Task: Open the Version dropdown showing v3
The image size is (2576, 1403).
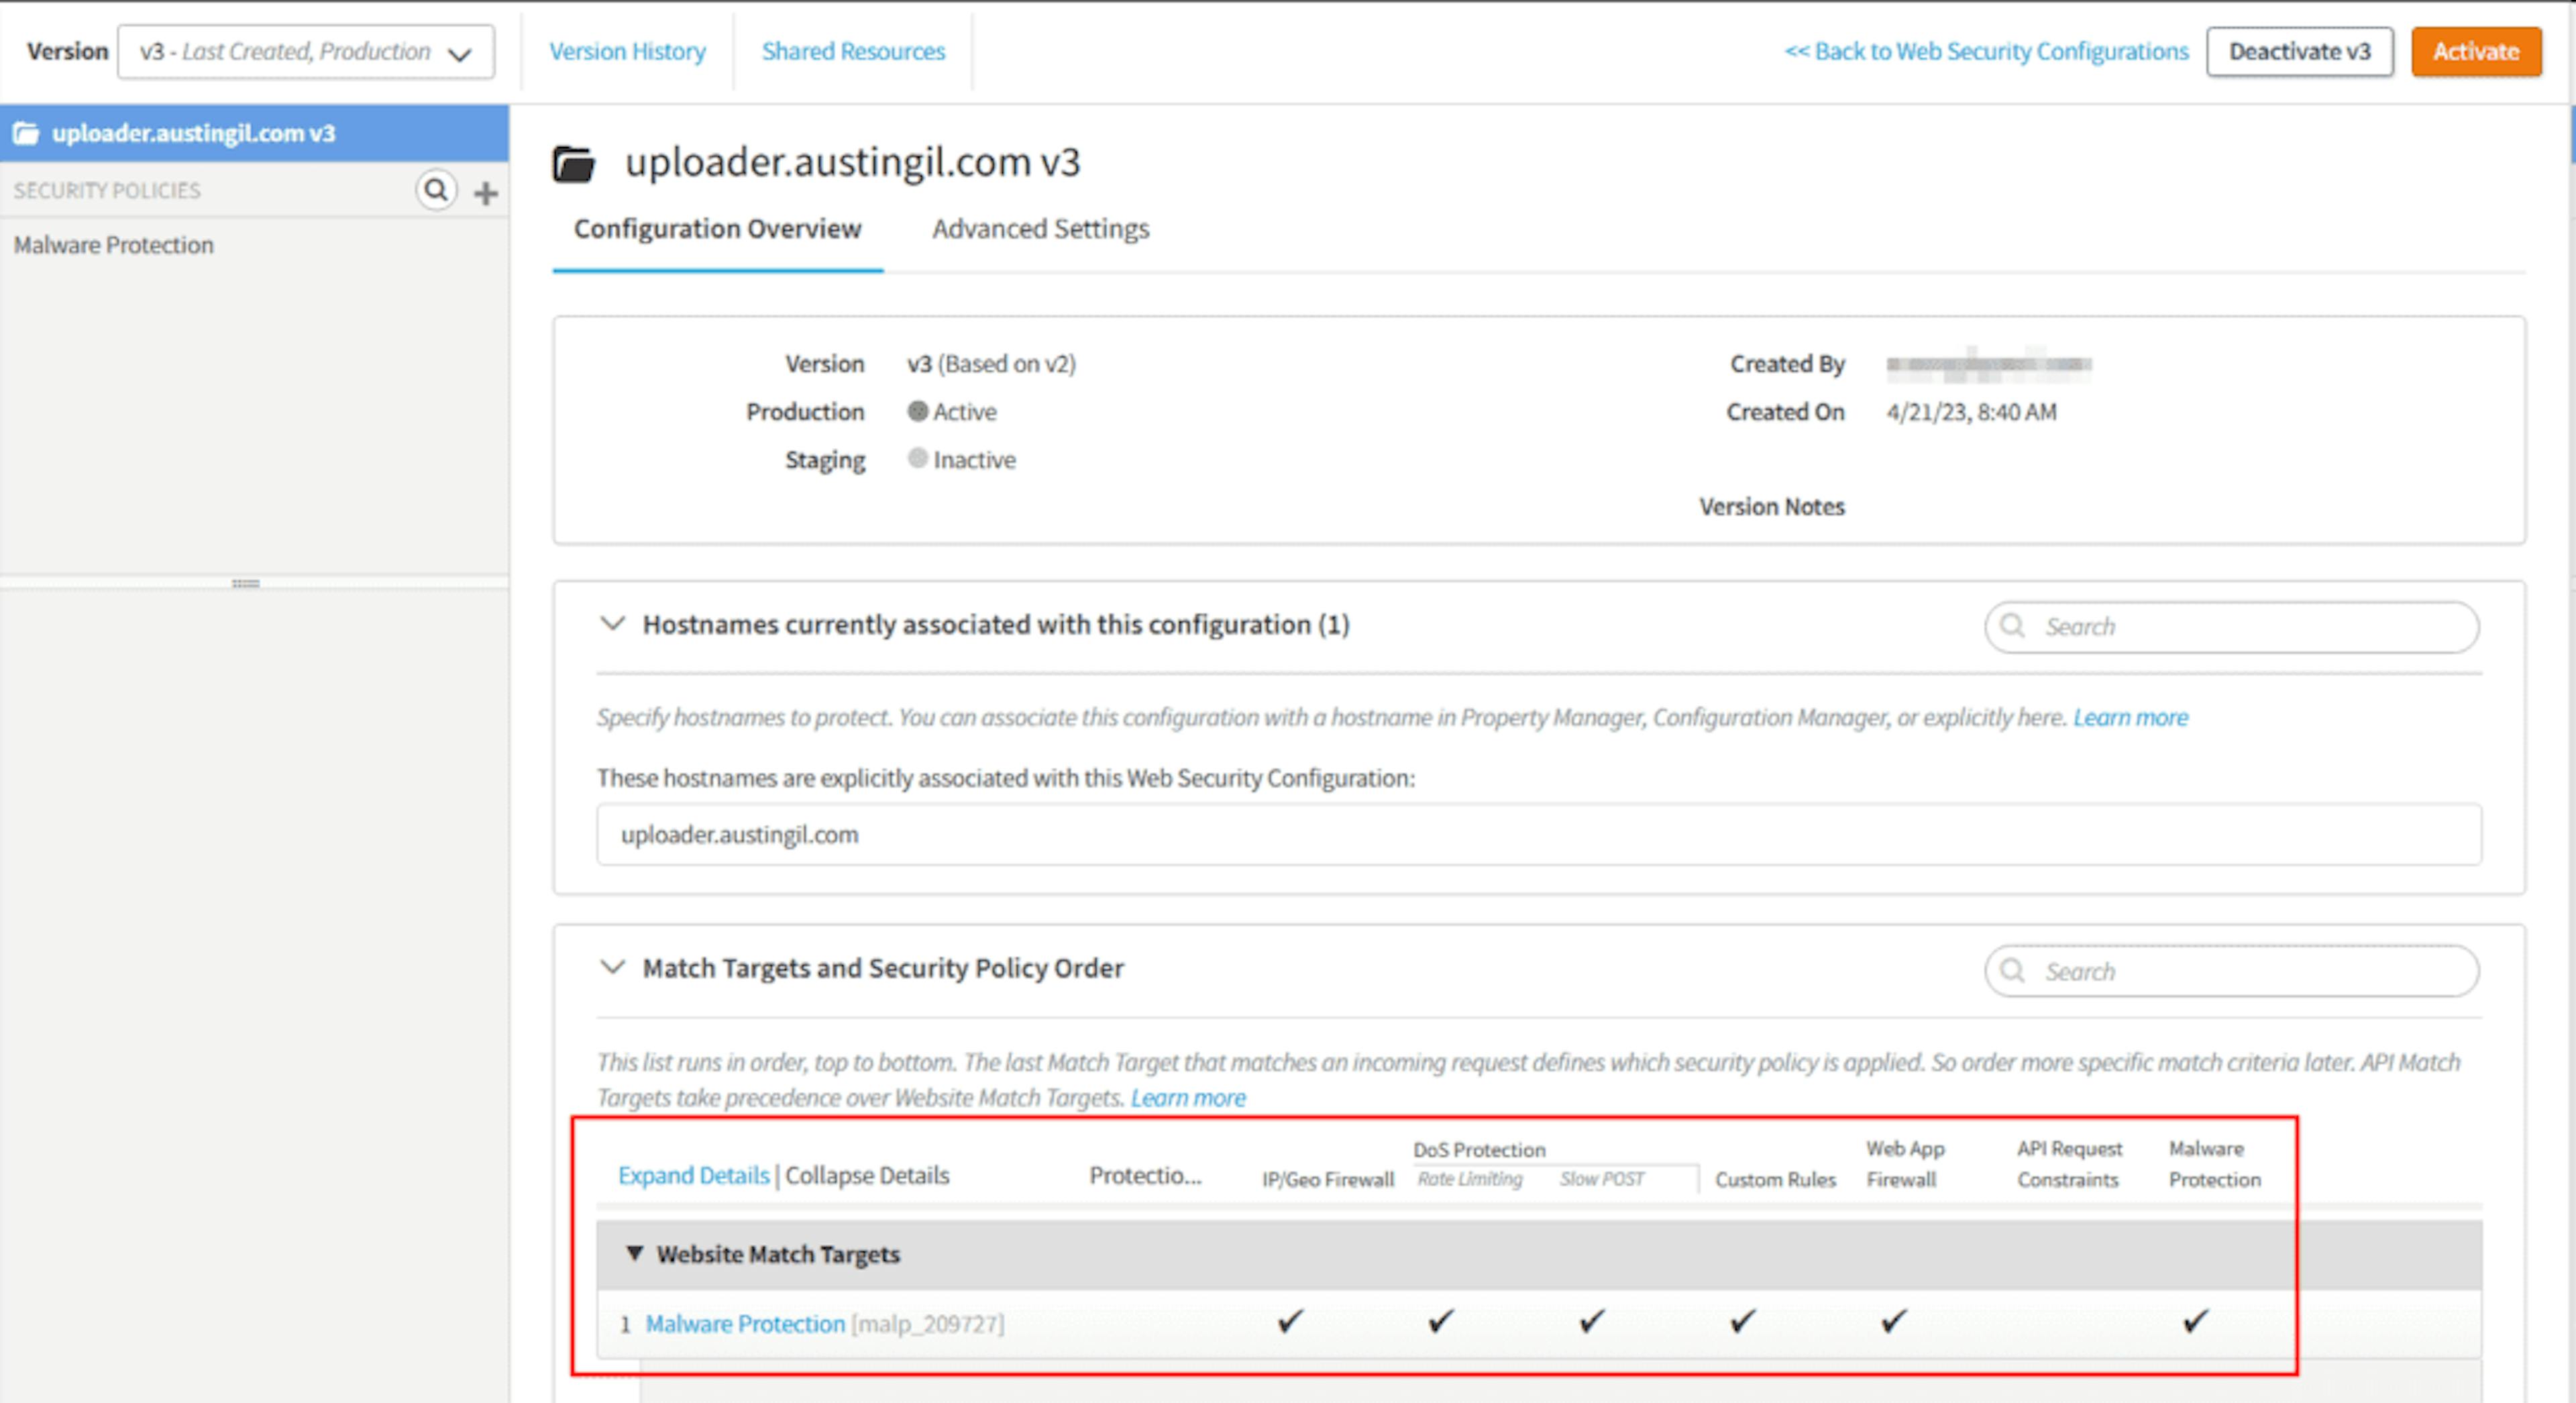Action: point(306,52)
